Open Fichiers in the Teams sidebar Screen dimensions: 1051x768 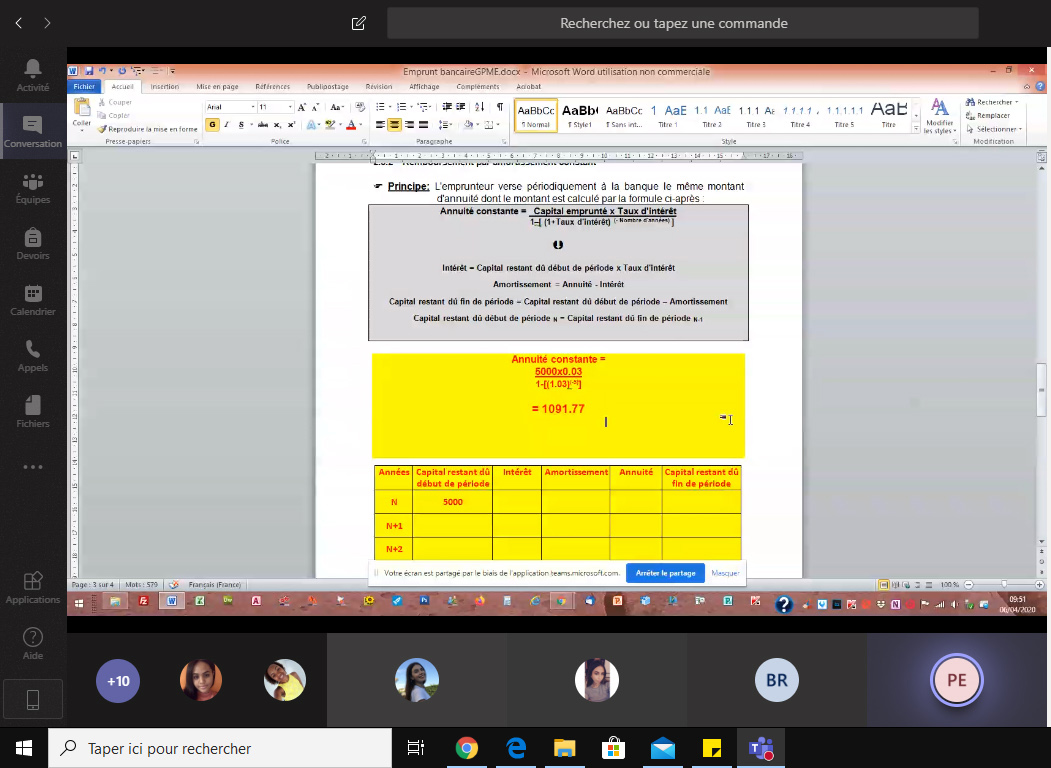[x=33, y=411]
